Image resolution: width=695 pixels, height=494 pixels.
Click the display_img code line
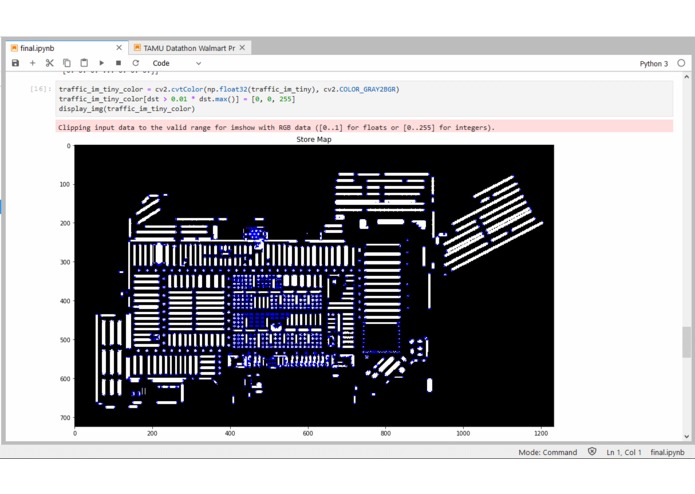tap(127, 109)
